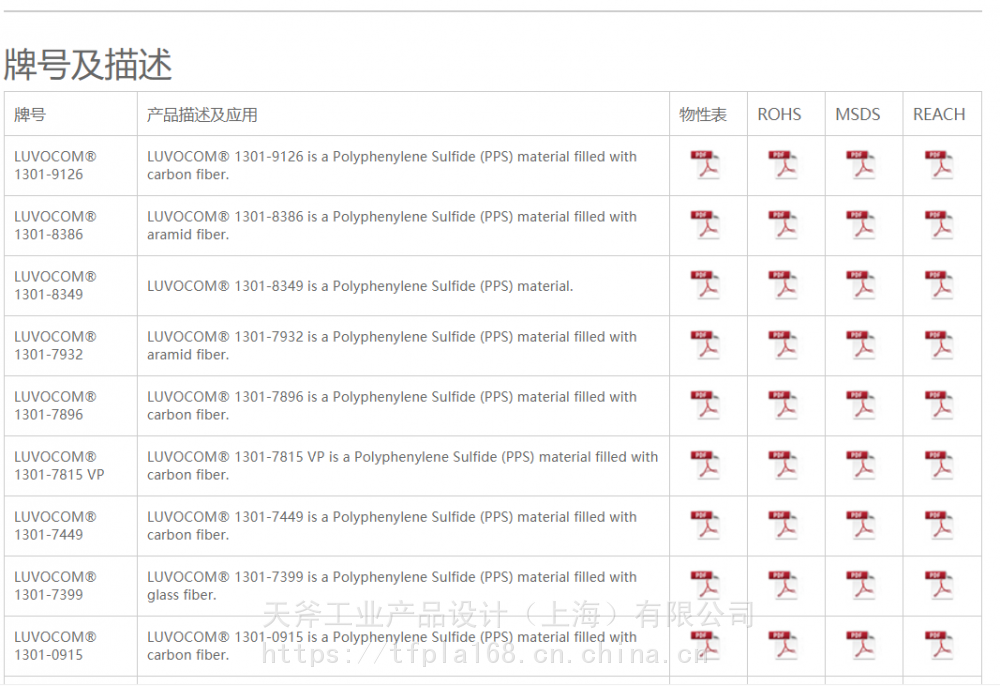Select grade cell LUVOCOM 1301-7815 VP
1000x686 pixels.
click(x=71, y=465)
